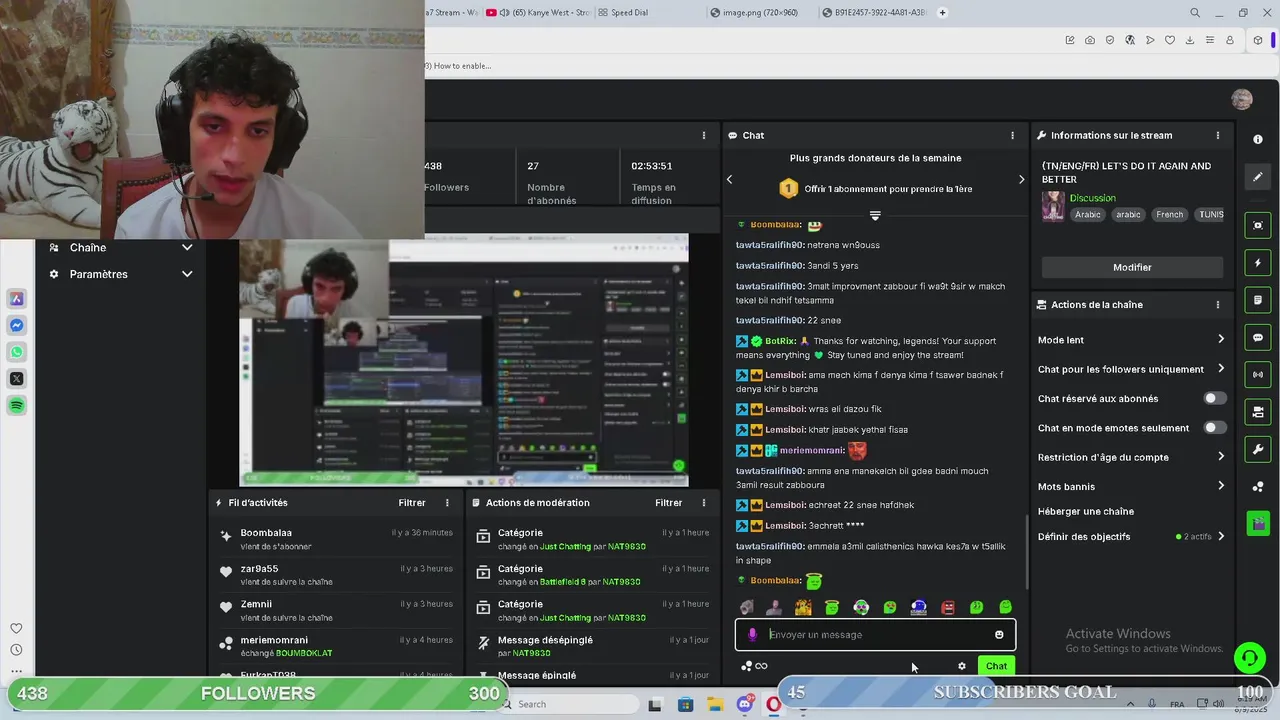Collapse chat leaderboard using the down caret
The height and width of the screenshot is (720, 1280).
875,216
